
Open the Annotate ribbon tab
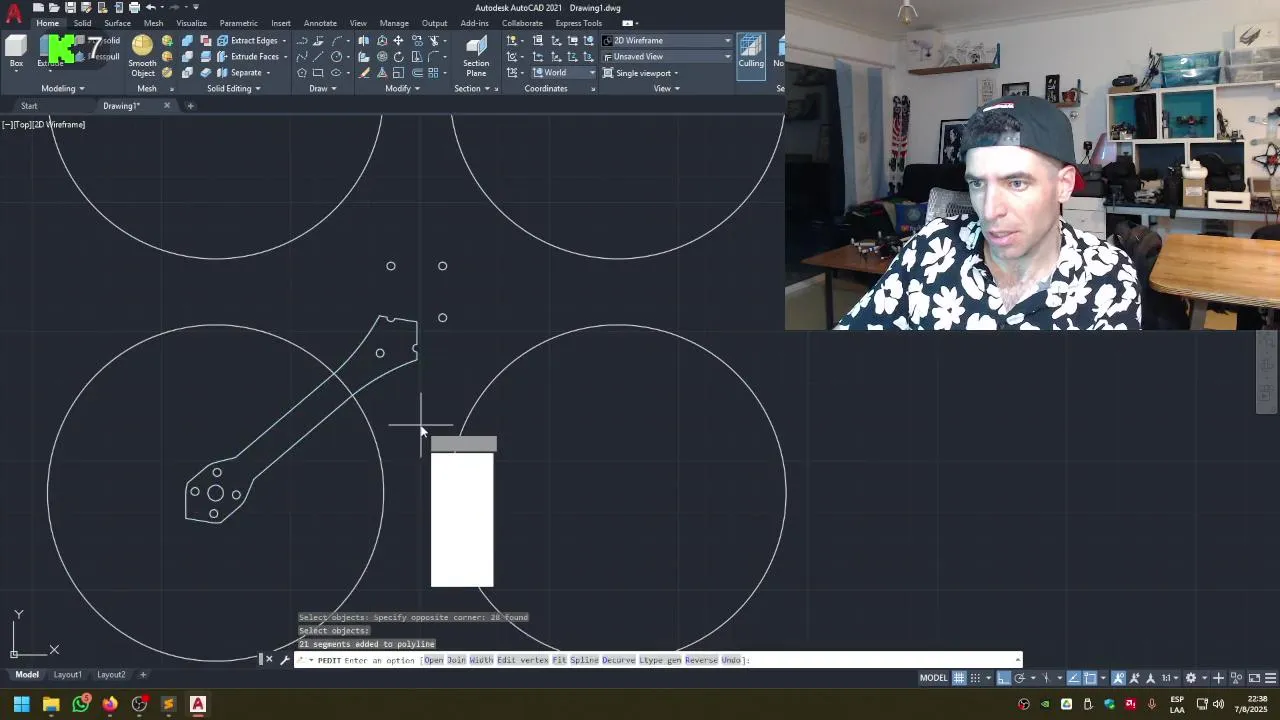320,23
